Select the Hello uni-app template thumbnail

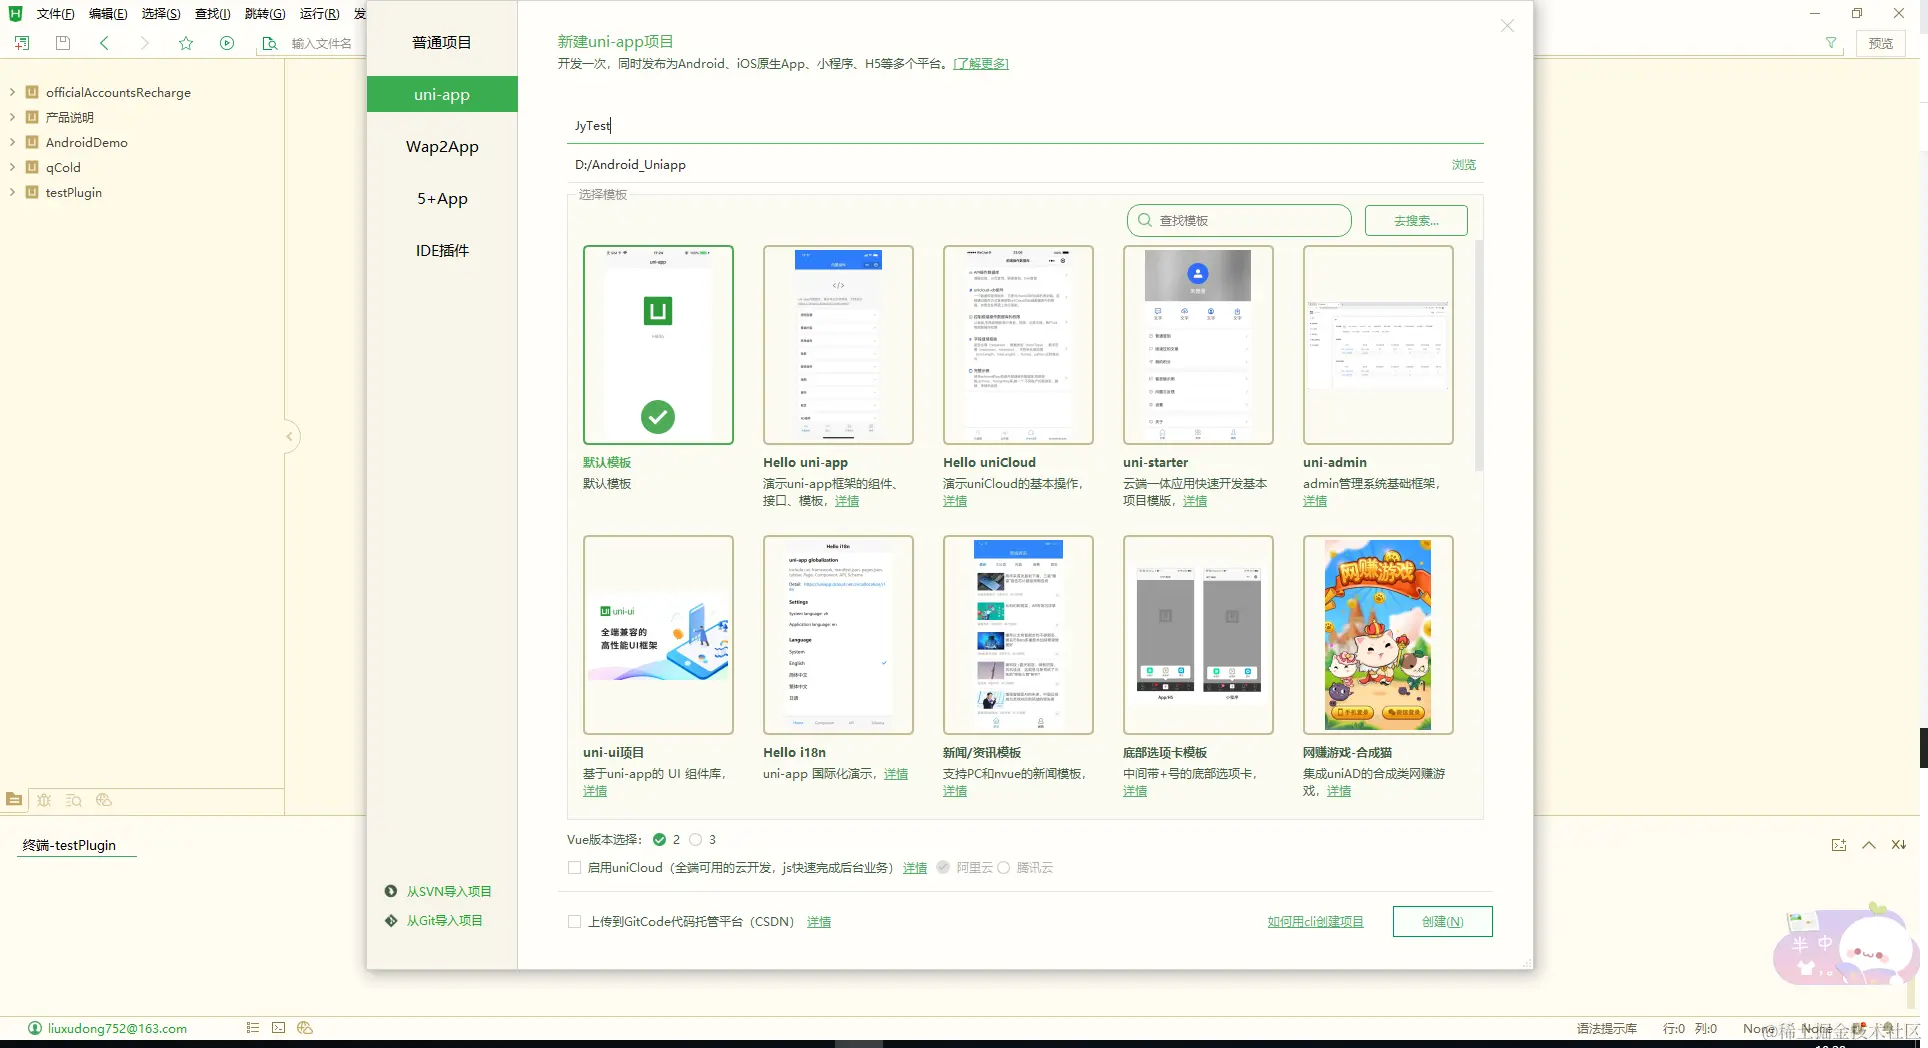pos(838,345)
